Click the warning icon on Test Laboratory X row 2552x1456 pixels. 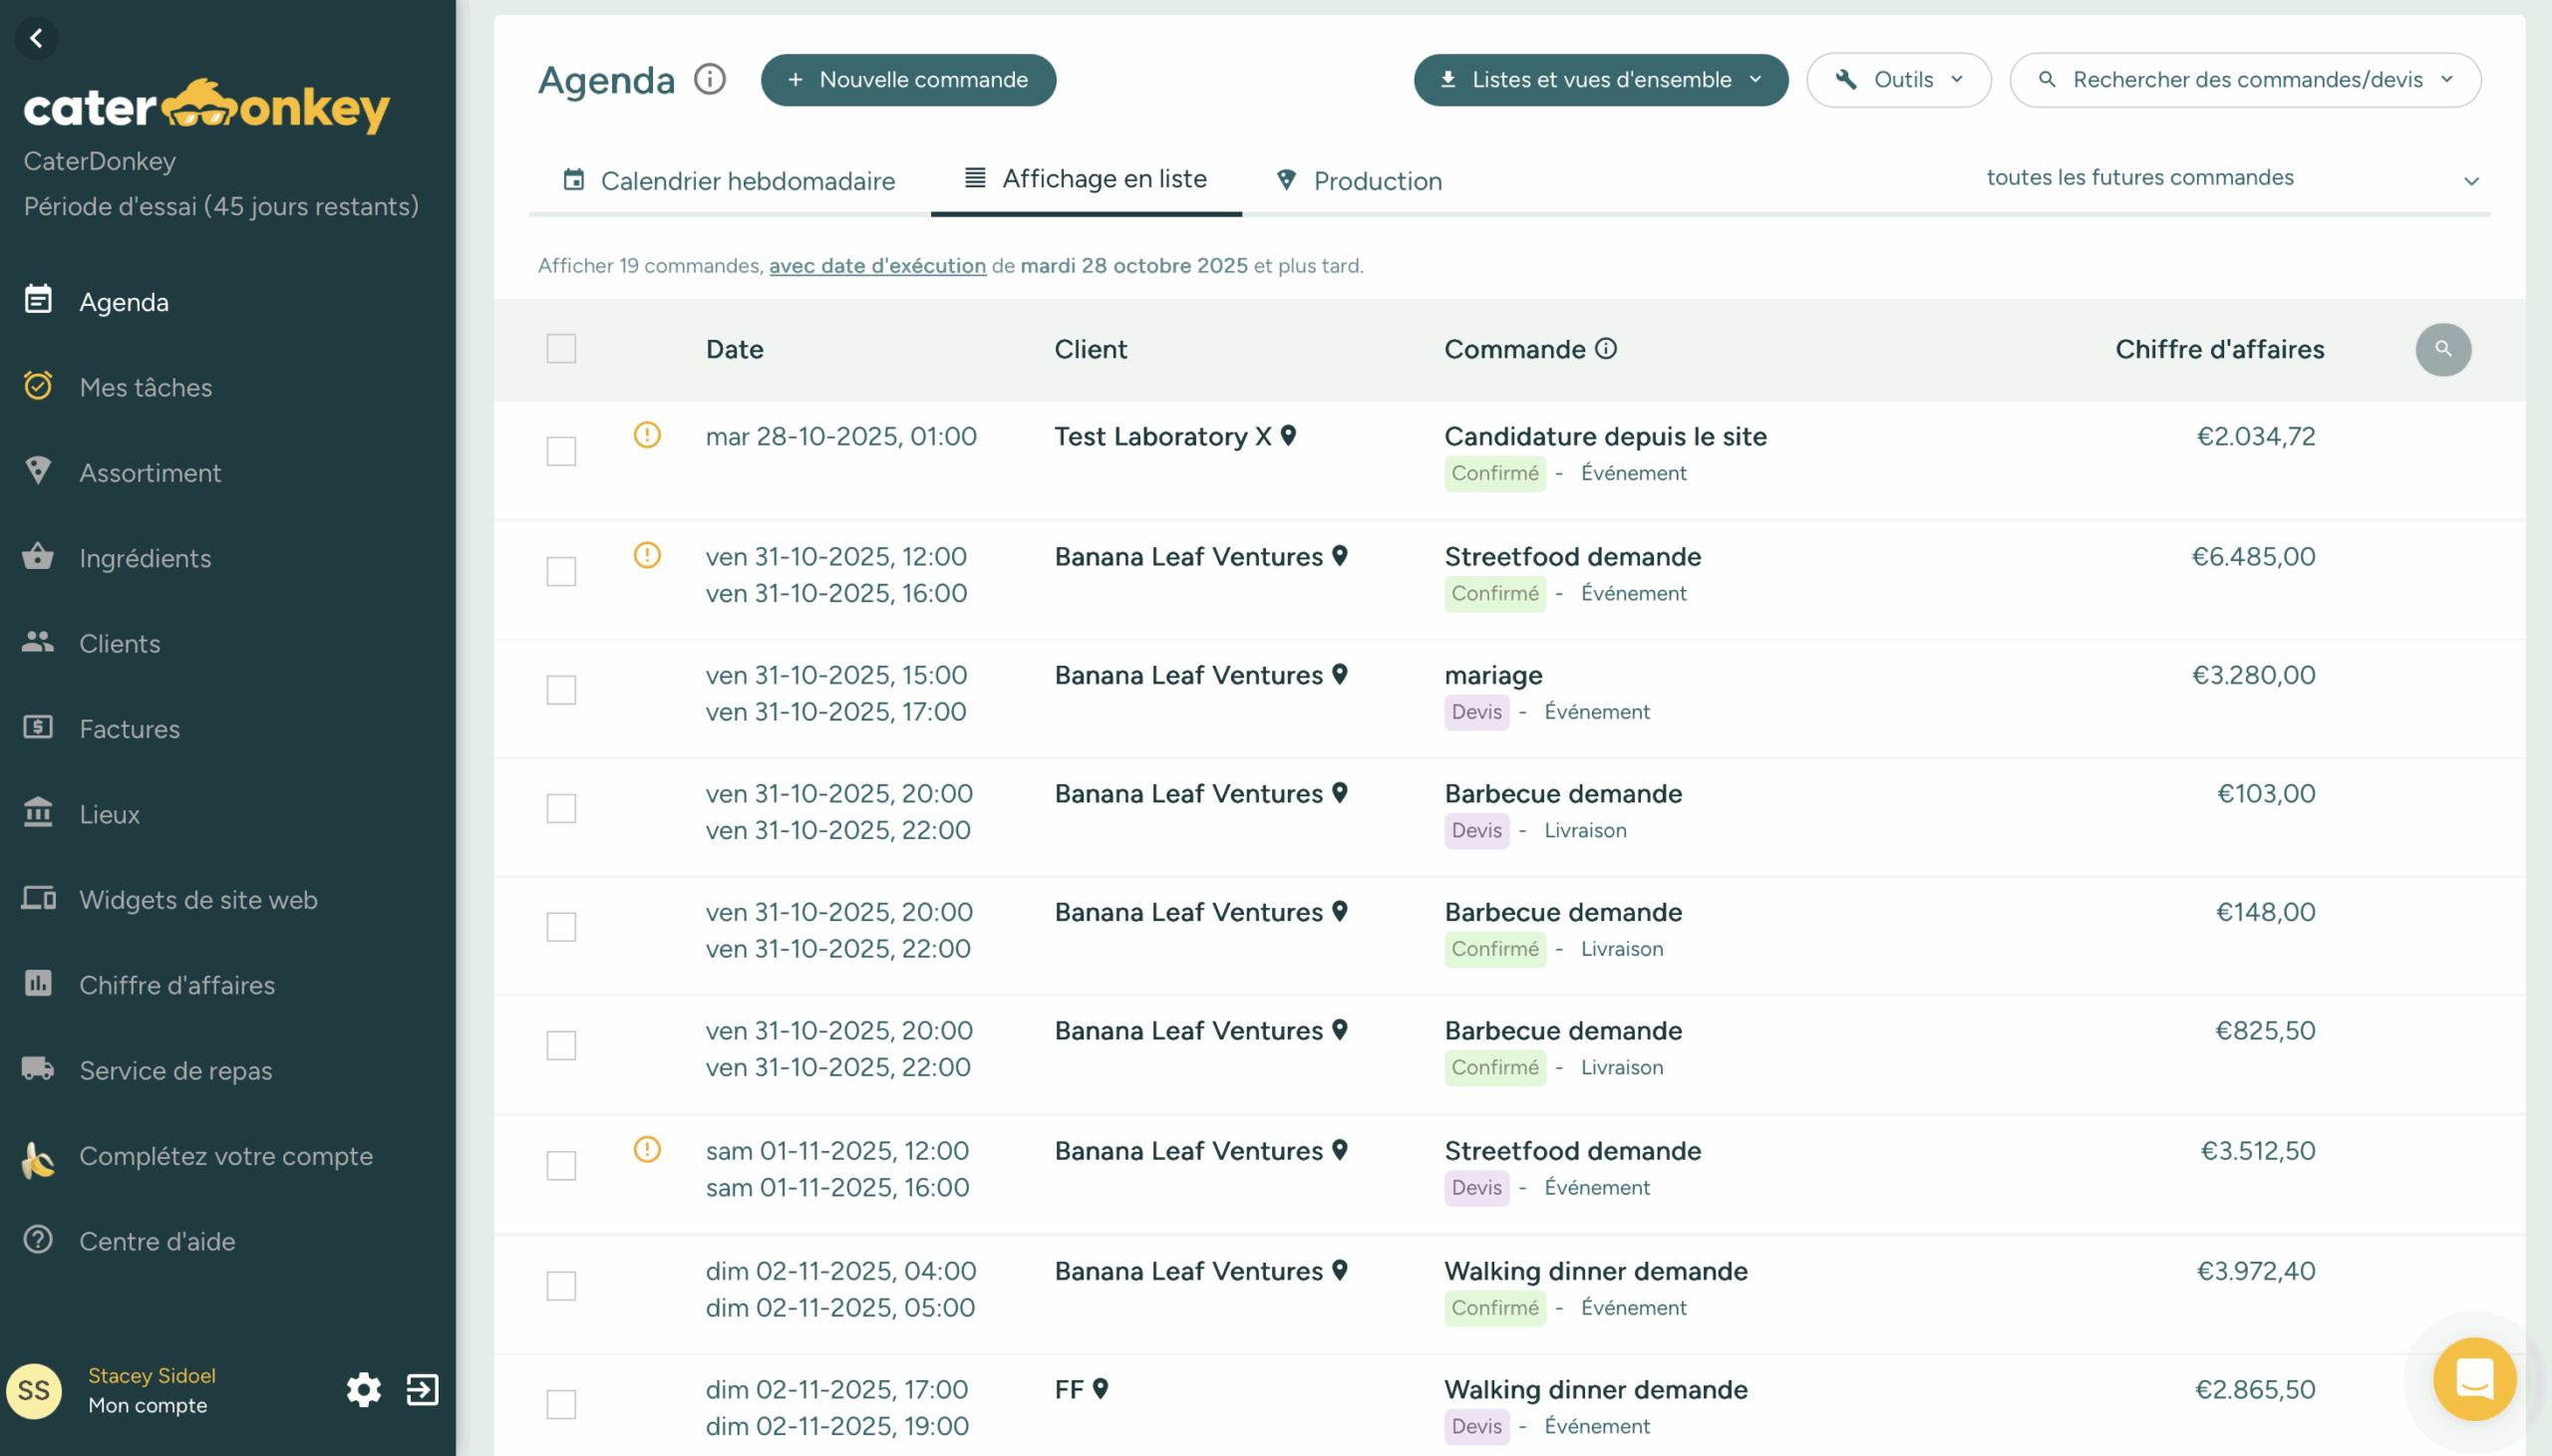tap(647, 435)
